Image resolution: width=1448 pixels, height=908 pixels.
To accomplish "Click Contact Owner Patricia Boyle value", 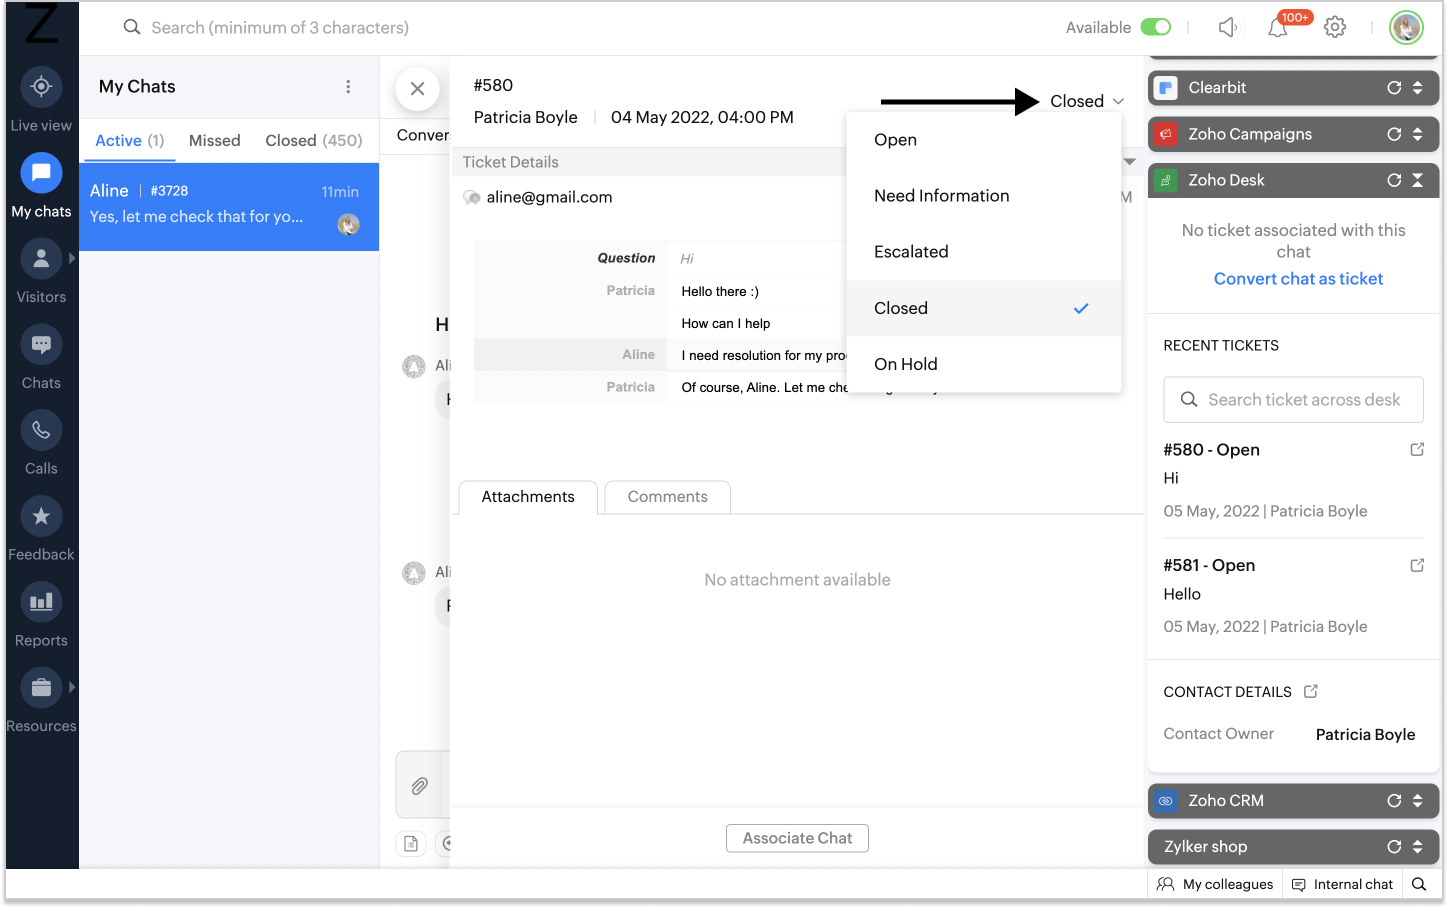I will [1365, 735].
